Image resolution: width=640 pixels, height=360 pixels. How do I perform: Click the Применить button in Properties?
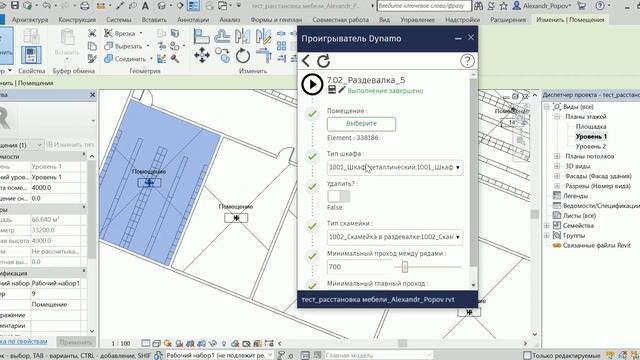click(x=75, y=342)
